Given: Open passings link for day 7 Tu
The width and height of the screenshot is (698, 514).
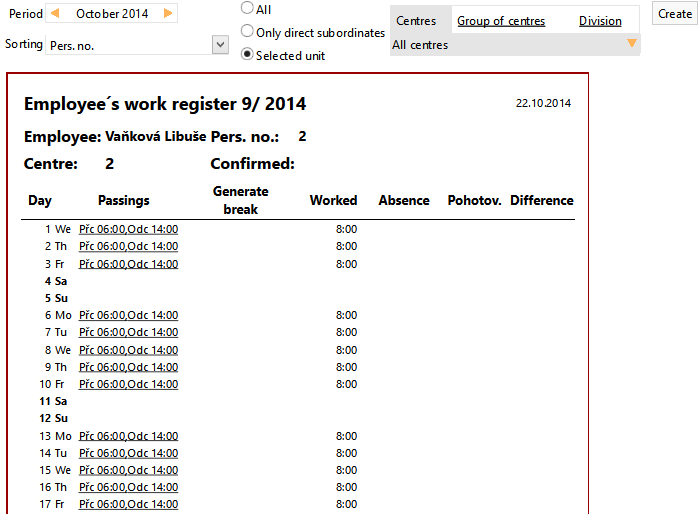Looking at the screenshot, I should point(129,332).
